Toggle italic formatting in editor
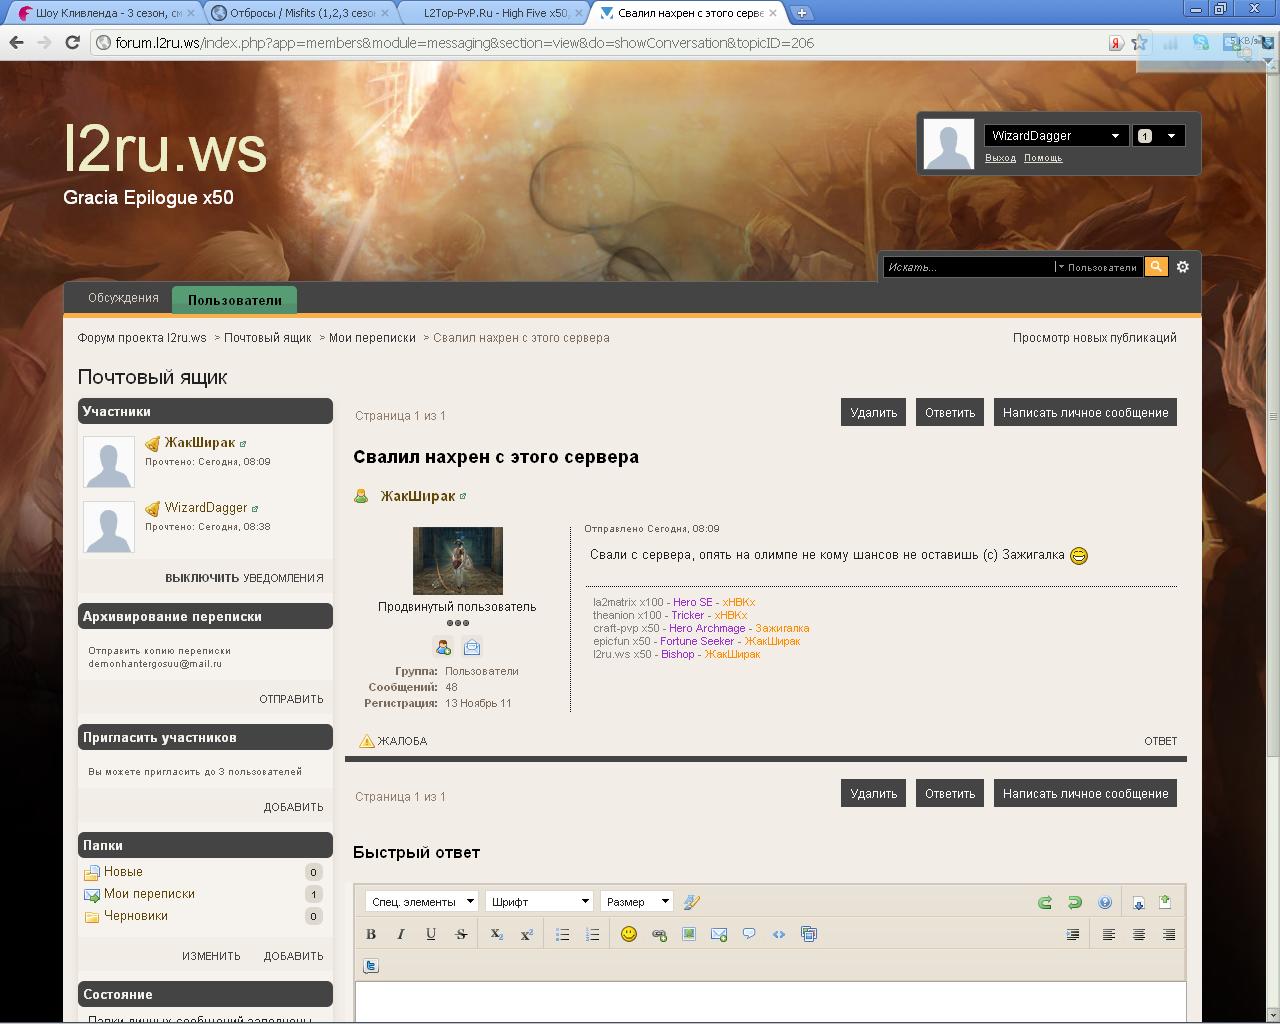Image resolution: width=1280 pixels, height=1024 pixels. coord(401,934)
